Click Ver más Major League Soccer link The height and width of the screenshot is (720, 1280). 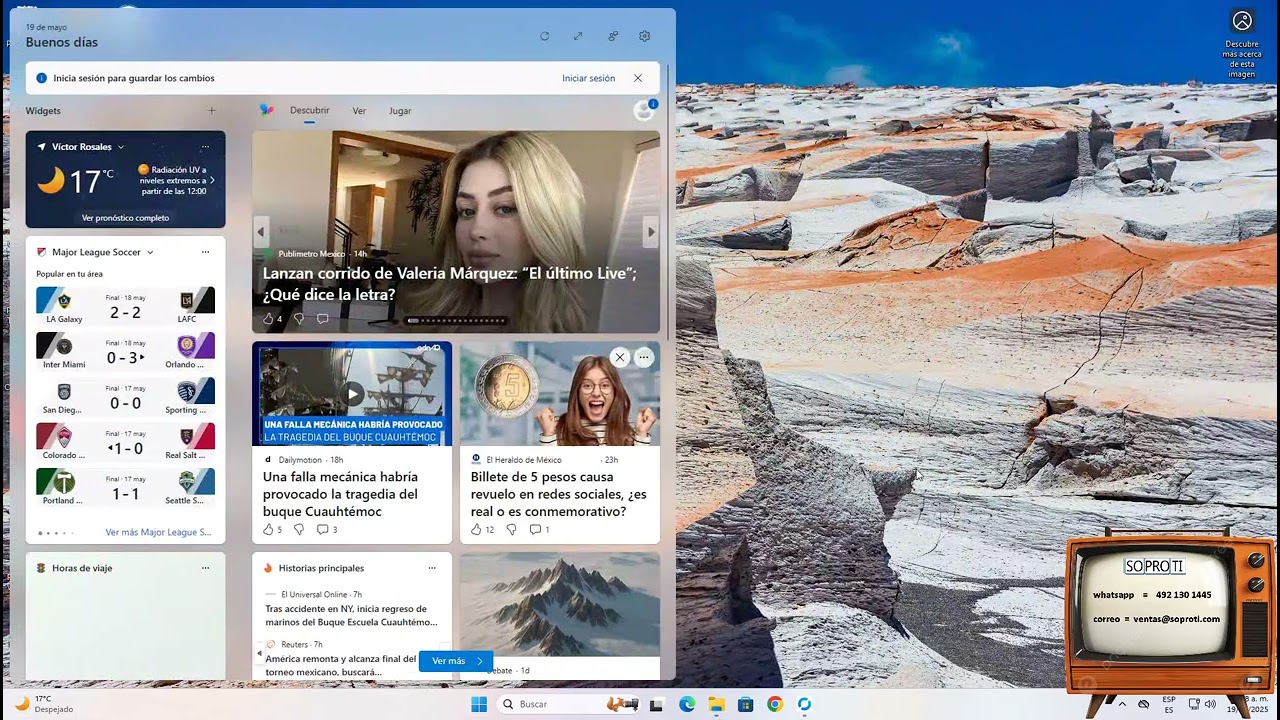click(x=158, y=532)
